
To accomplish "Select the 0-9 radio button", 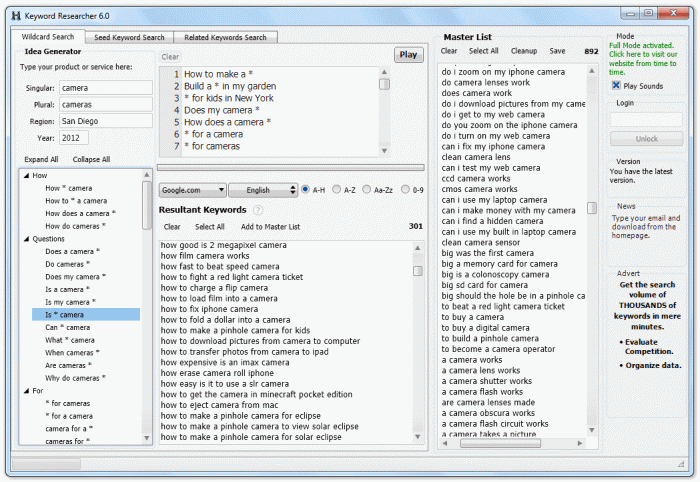I will point(405,189).
